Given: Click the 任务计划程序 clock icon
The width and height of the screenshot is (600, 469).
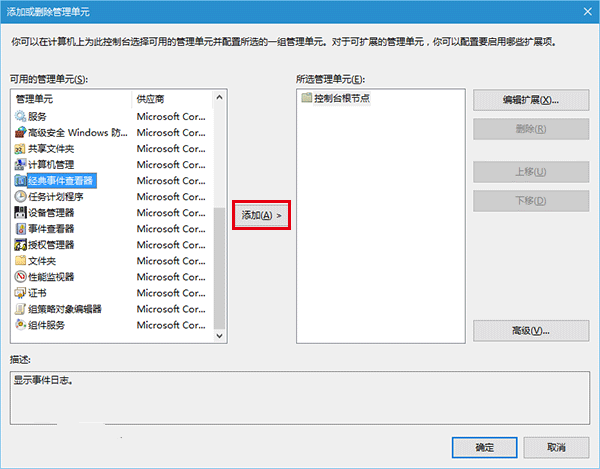Looking at the screenshot, I should [20, 197].
